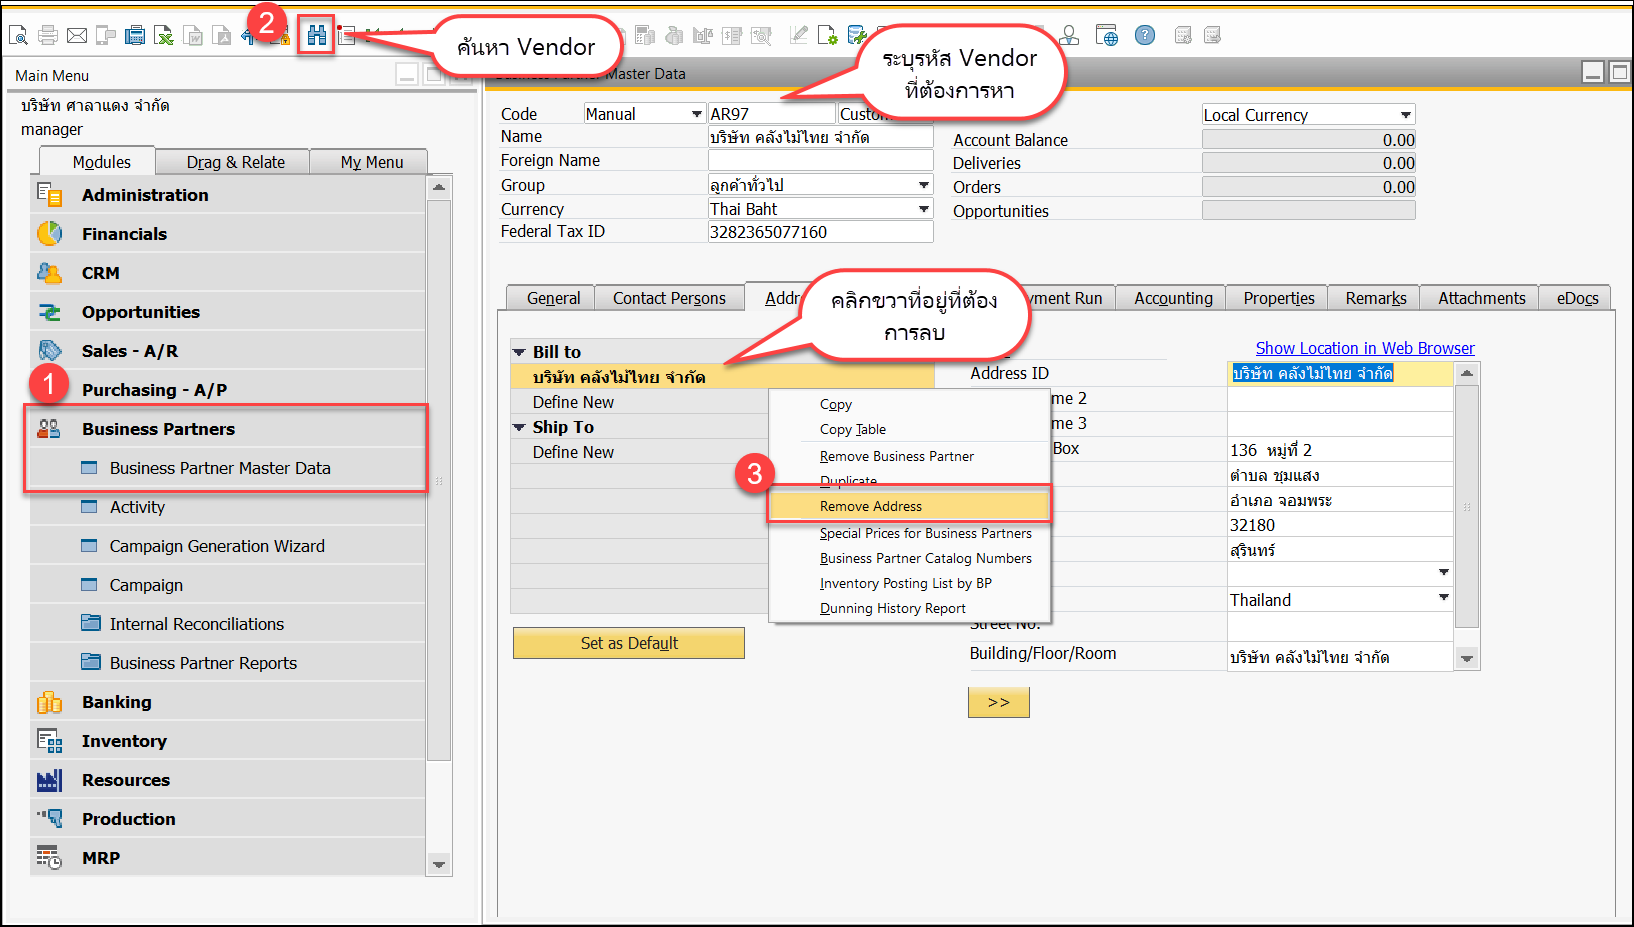Click the Send Fax toolbar icon
The height and width of the screenshot is (927, 1634).
[x=135, y=35]
